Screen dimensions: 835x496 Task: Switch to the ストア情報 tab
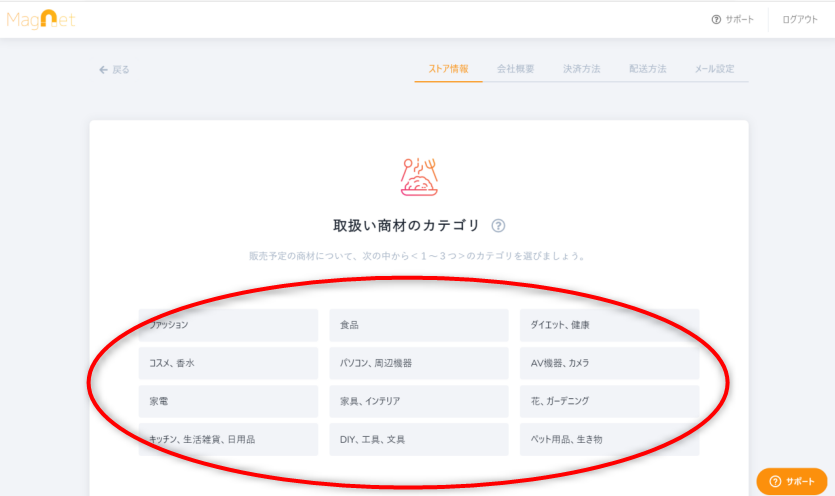point(448,69)
